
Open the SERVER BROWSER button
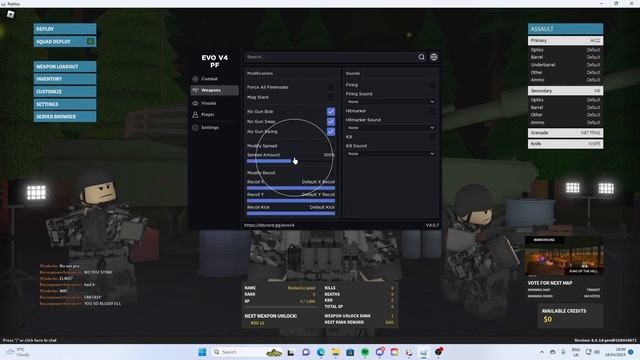(x=65, y=116)
